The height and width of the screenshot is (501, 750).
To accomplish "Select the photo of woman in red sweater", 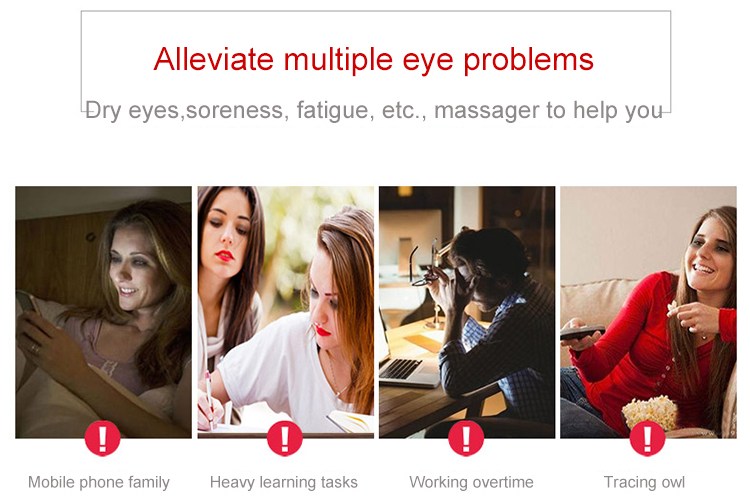I will point(648,312).
